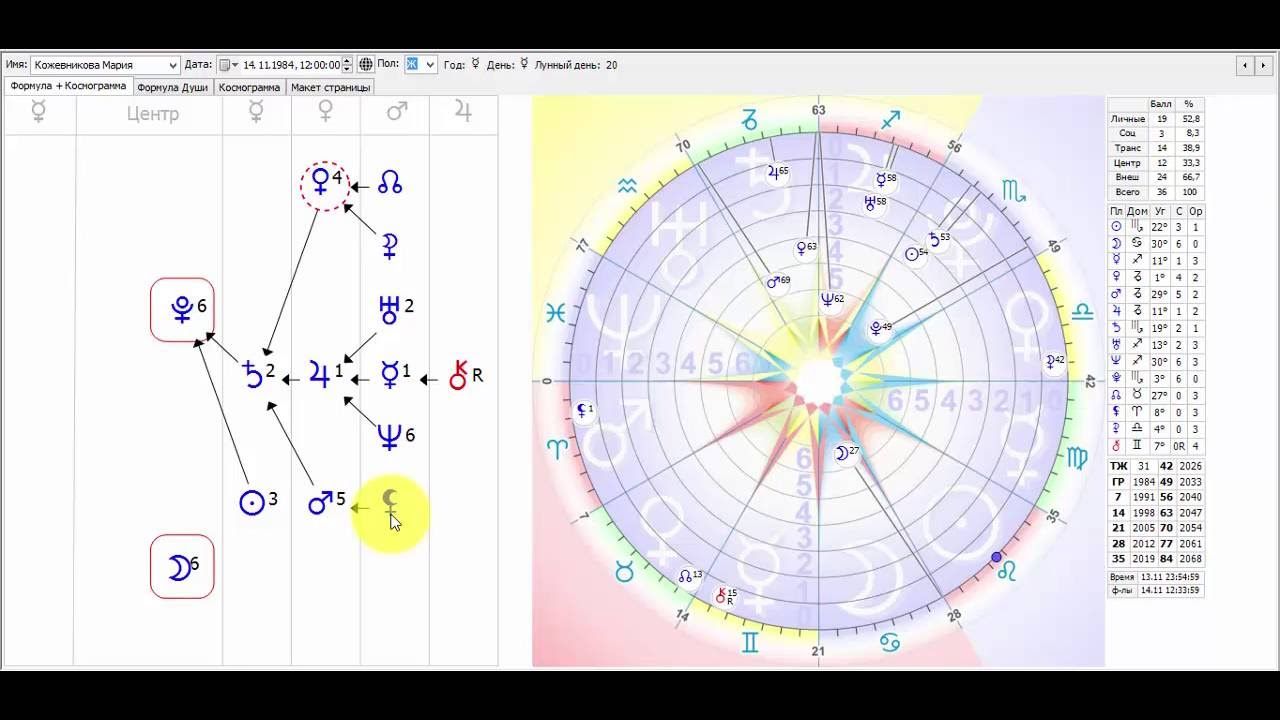Switch to Формула + Космограмма tab
This screenshot has height=720, width=1280.
pos(68,86)
